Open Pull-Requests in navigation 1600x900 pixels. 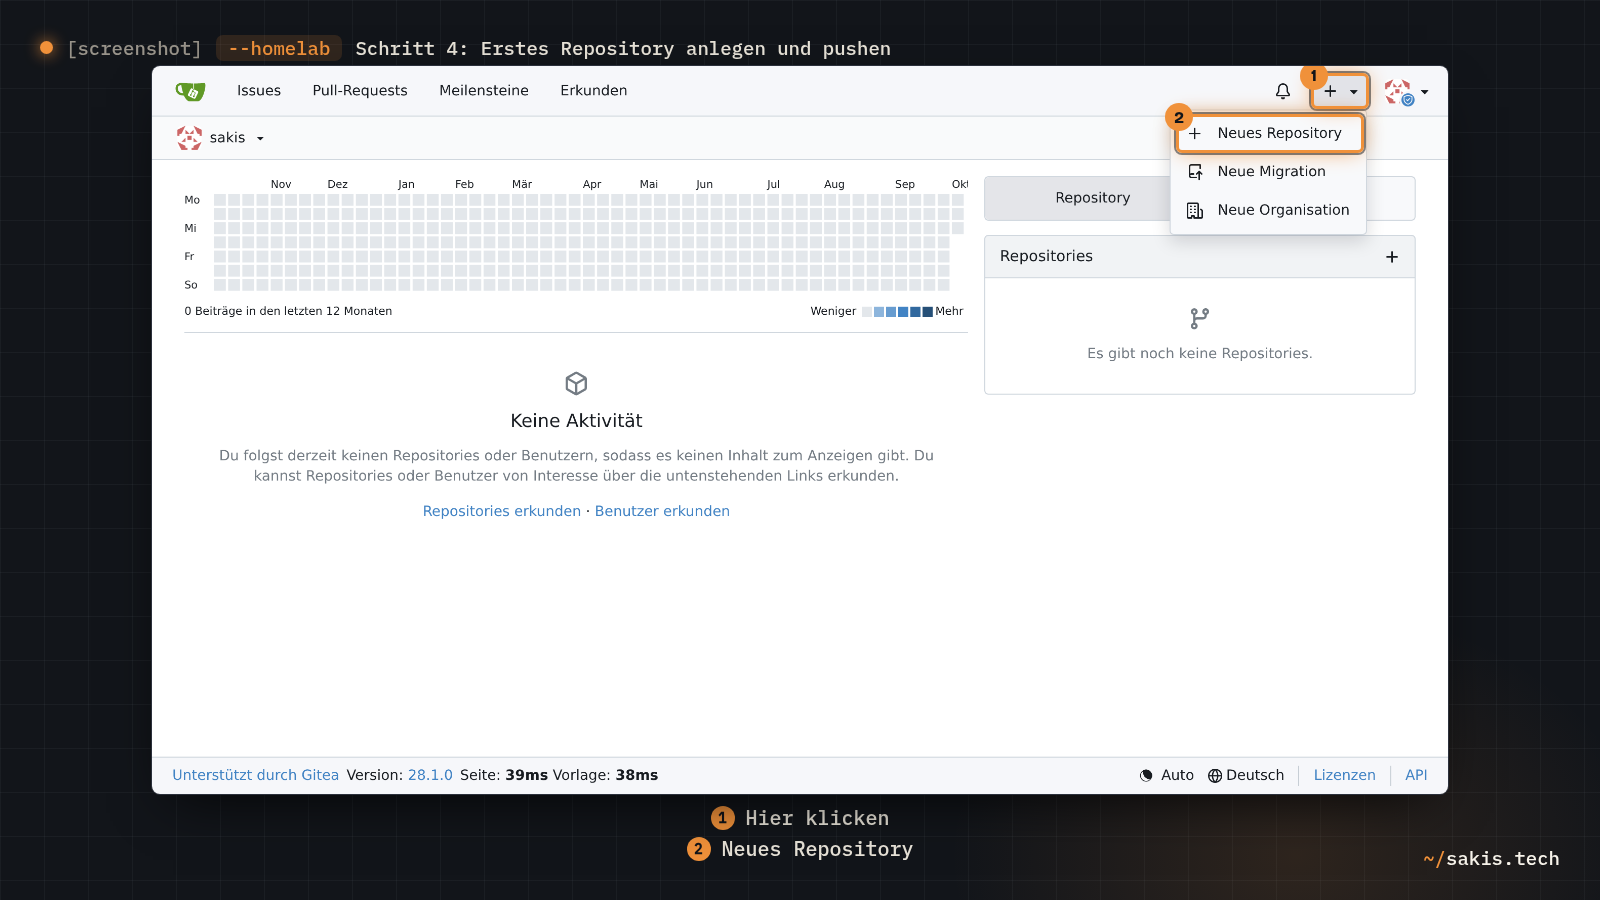[360, 91]
